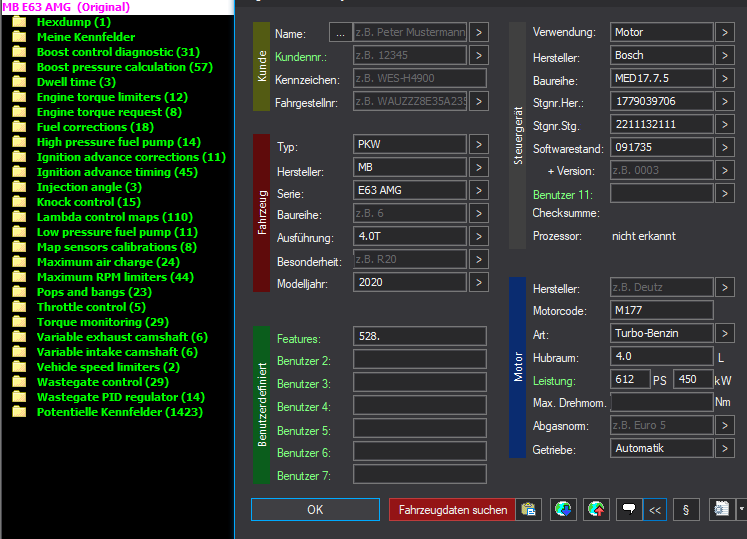Image resolution: width=747 pixels, height=539 pixels.
Task: Click the folder icon of Knock control
Action: (19, 202)
